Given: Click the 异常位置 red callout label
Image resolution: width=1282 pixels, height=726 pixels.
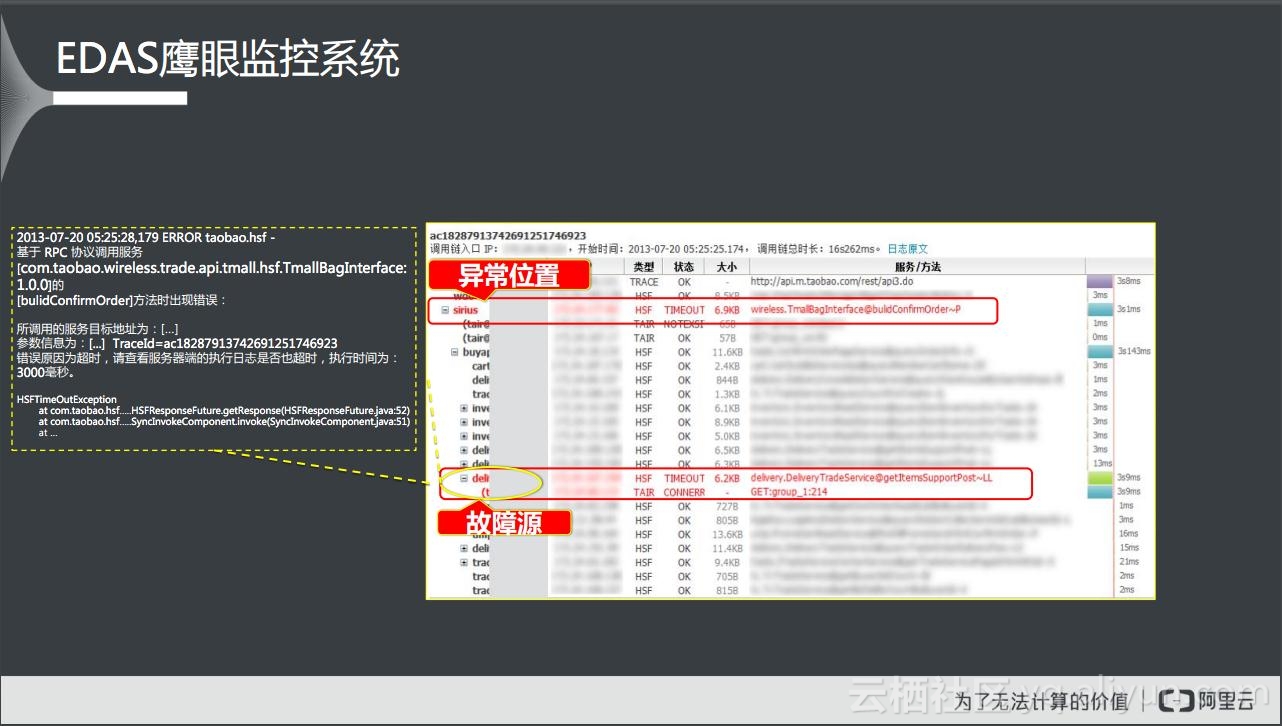Looking at the screenshot, I should 509,276.
